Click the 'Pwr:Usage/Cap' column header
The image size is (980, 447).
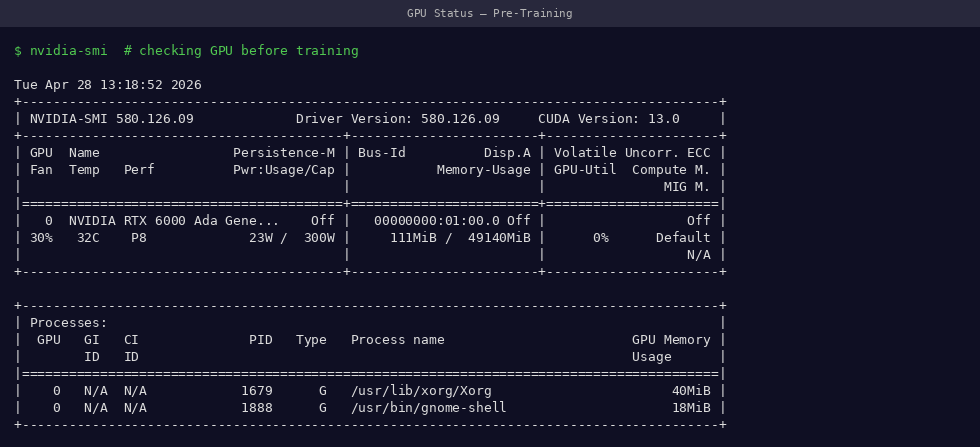(x=284, y=169)
